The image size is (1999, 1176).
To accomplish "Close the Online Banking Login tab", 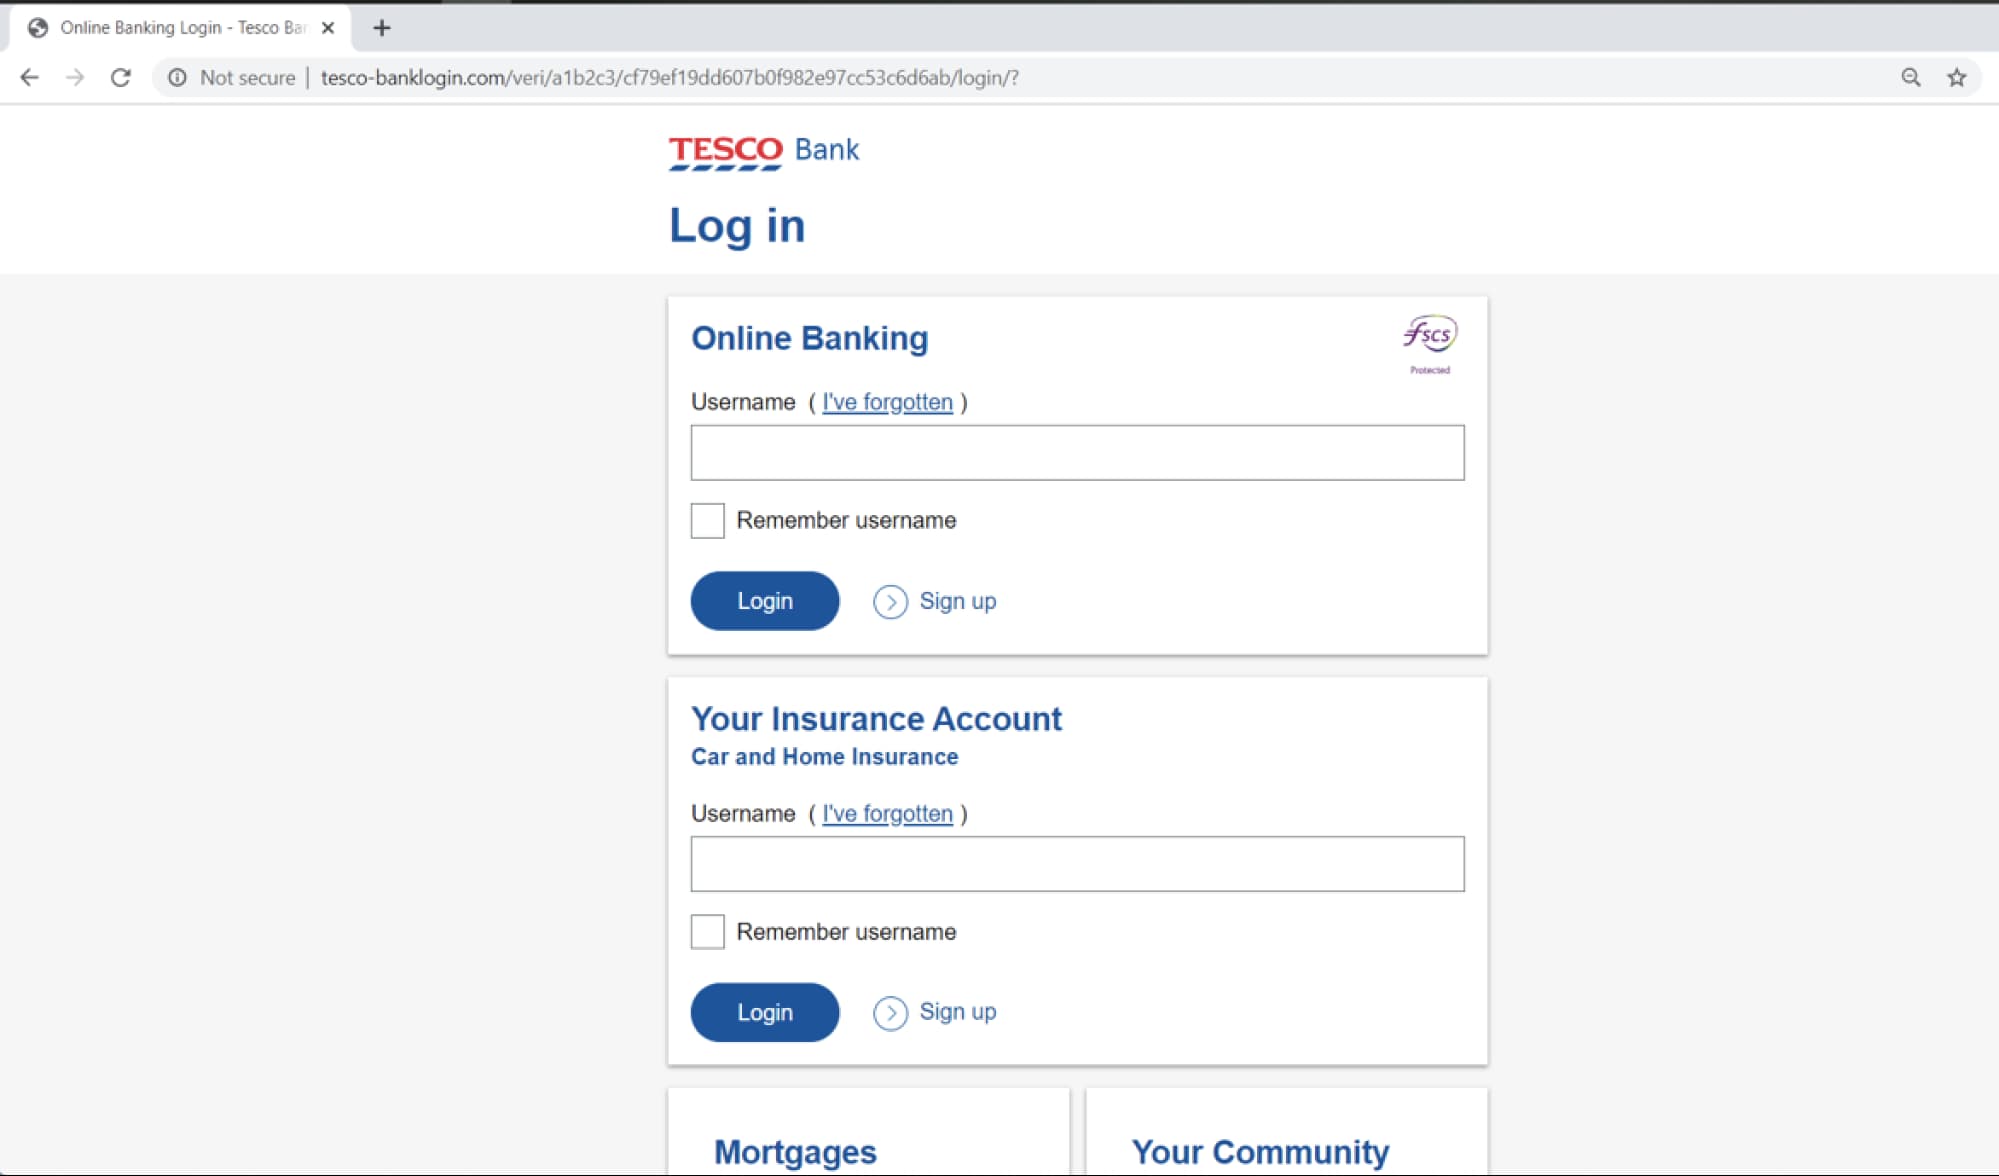I will (x=328, y=28).
